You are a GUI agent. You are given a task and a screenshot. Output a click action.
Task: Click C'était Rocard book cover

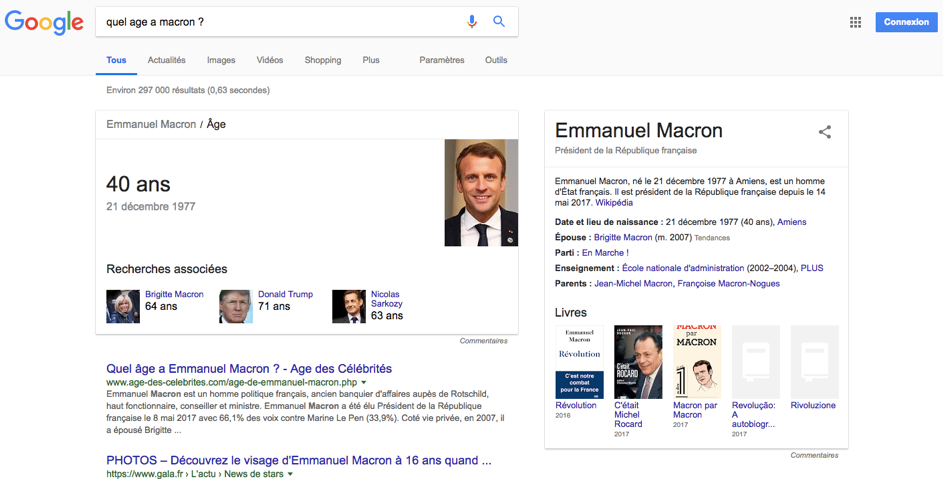tap(638, 362)
